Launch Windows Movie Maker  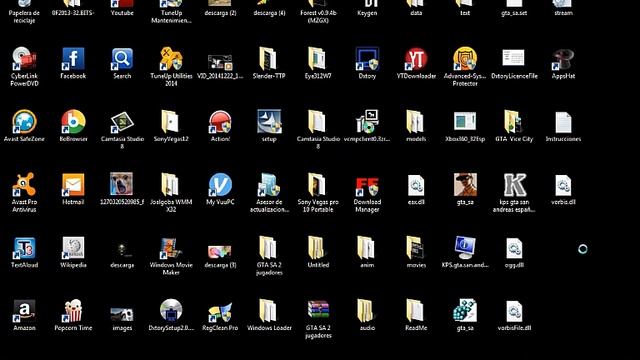tap(171, 248)
